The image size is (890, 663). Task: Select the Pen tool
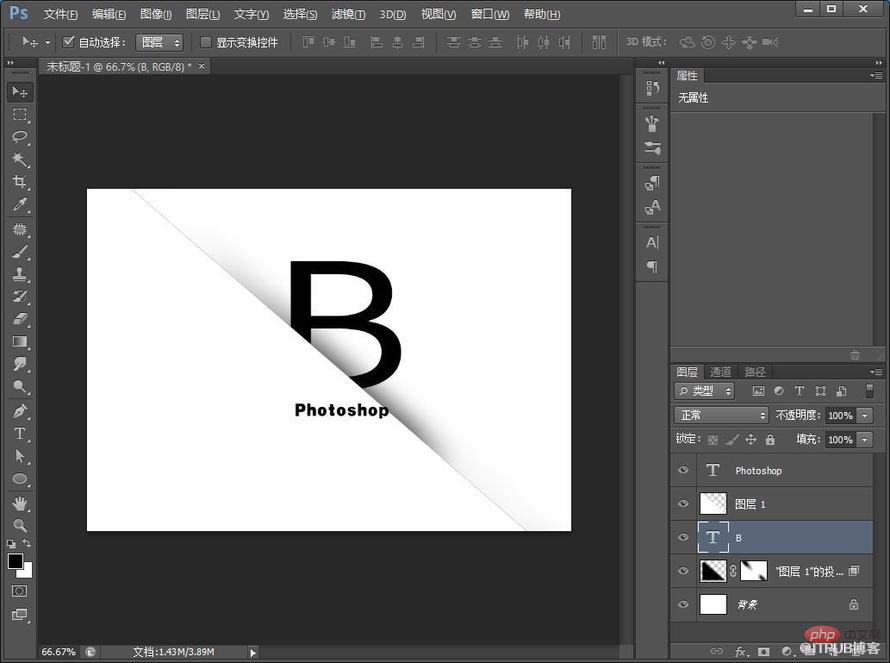click(19, 411)
